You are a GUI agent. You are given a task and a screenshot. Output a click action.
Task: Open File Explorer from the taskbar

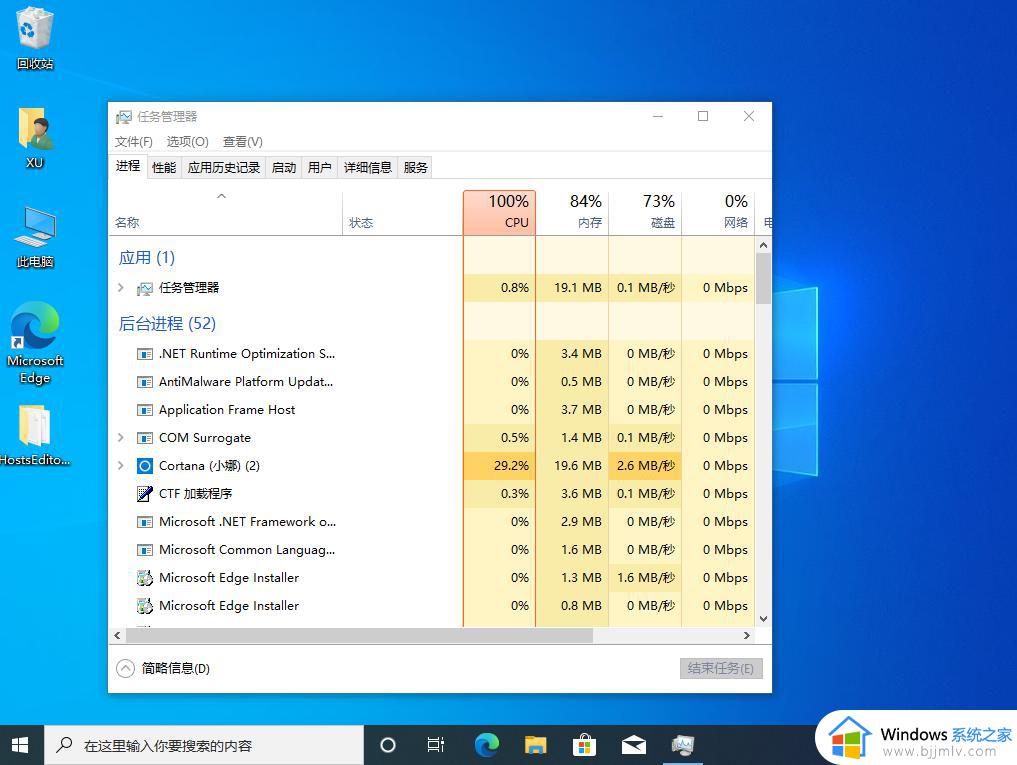[x=536, y=745]
